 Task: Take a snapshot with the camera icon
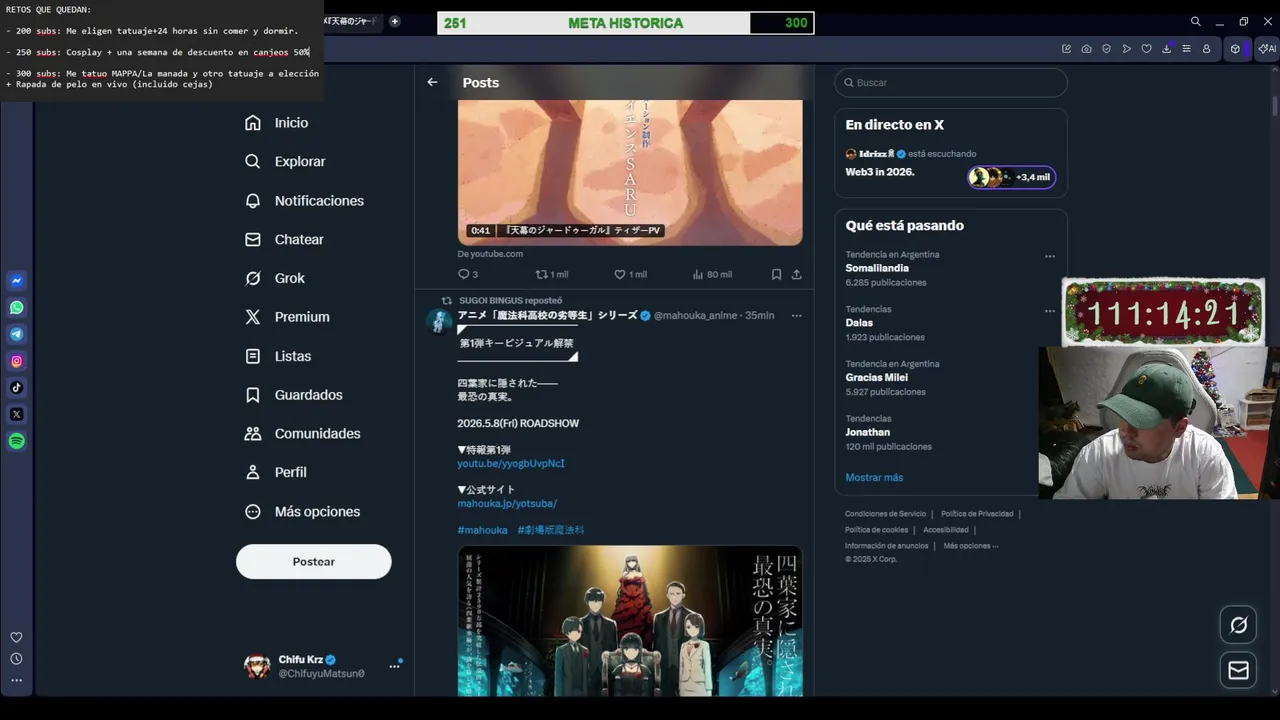point(1086,49)
